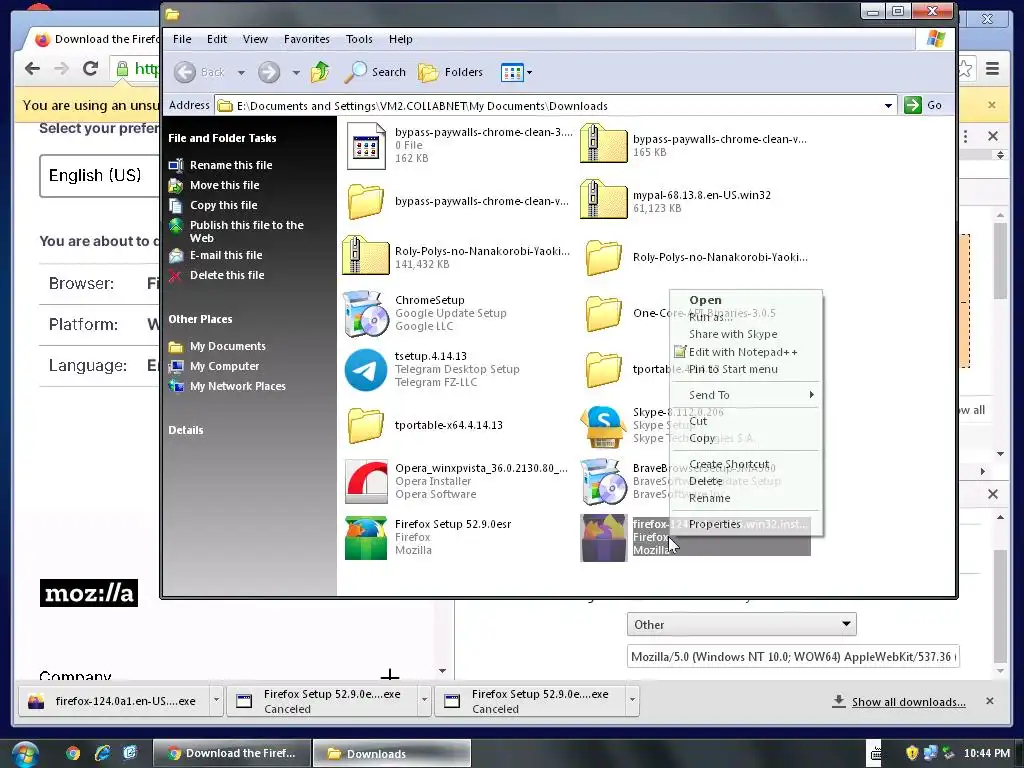The width and height of the screenshot is (1024, 768).
Task: Open Chrome's hamburger menu
Action: pyautogui.click(x=993, y=69)
